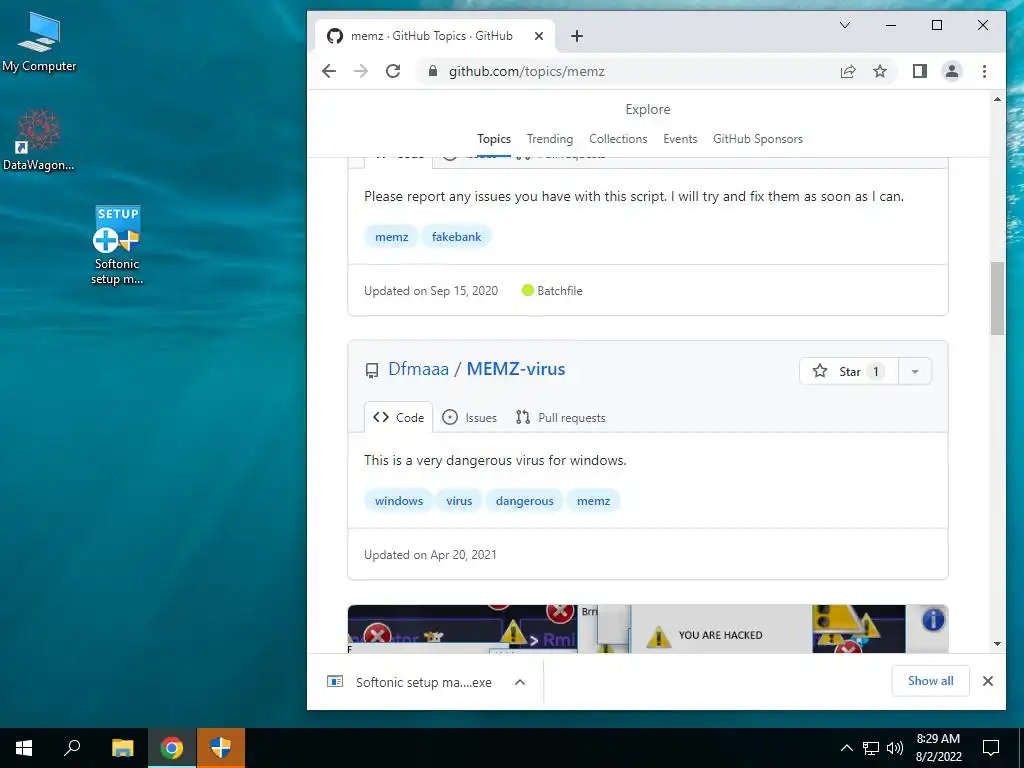Open MEMZ-virus Pull requests tab
The image size is (1024, 768).
click(x=560, y=417)
